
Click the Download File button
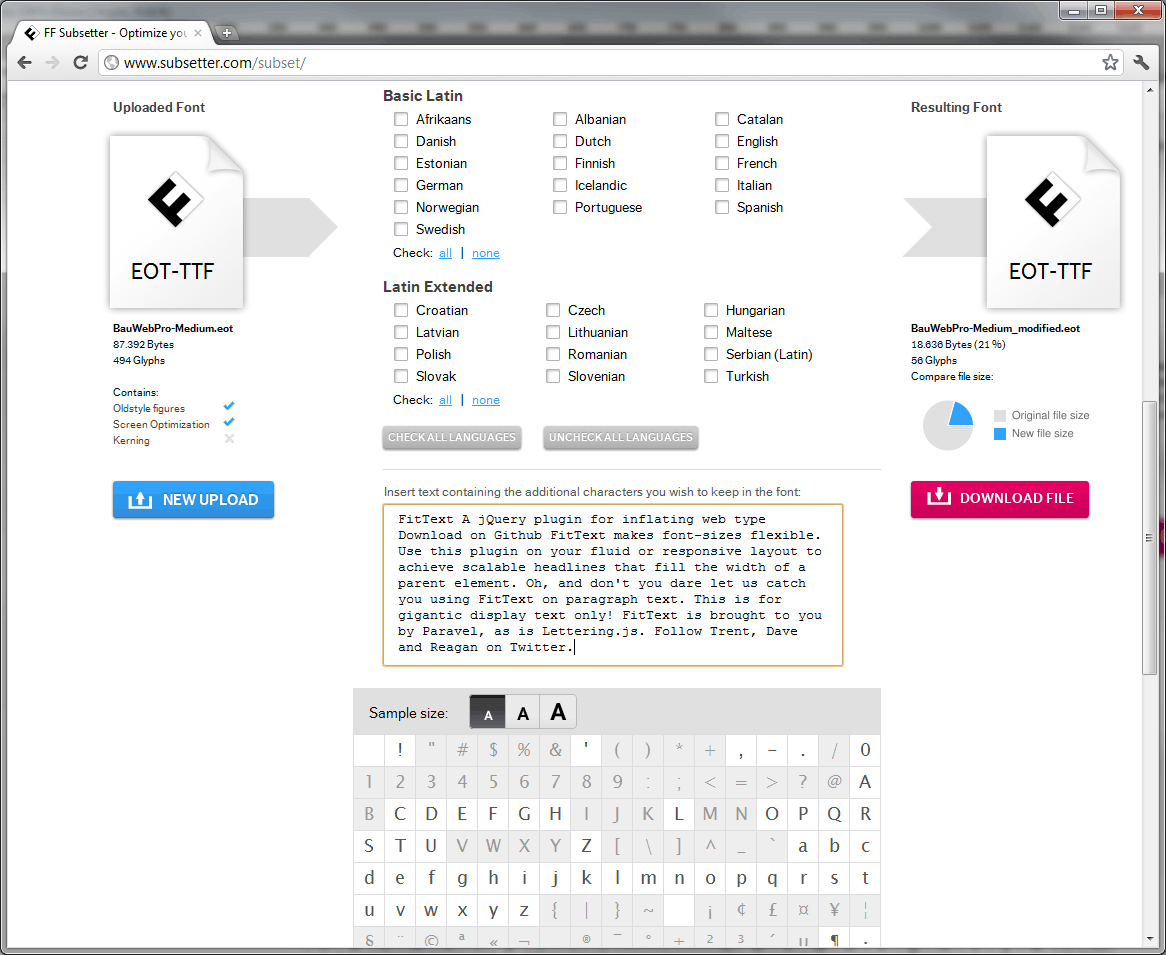999,498
